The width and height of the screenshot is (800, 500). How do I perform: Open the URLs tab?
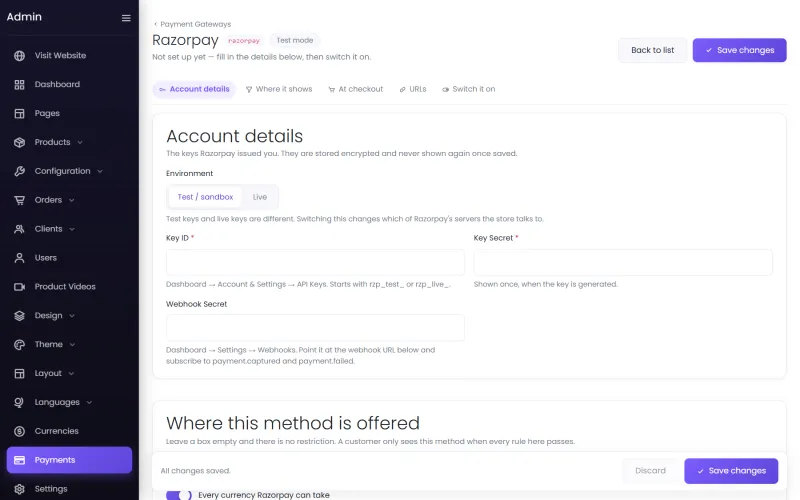[x=413, y=89]
